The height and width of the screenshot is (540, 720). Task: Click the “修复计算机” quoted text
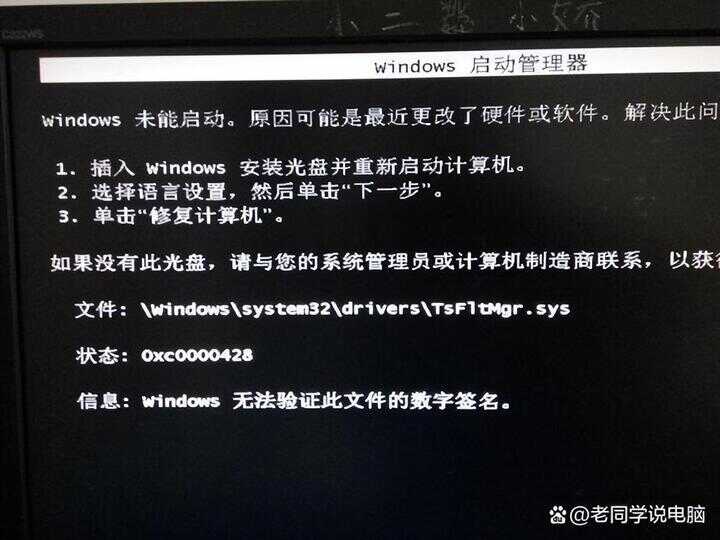pyautogui.click(x=205, y=215)
